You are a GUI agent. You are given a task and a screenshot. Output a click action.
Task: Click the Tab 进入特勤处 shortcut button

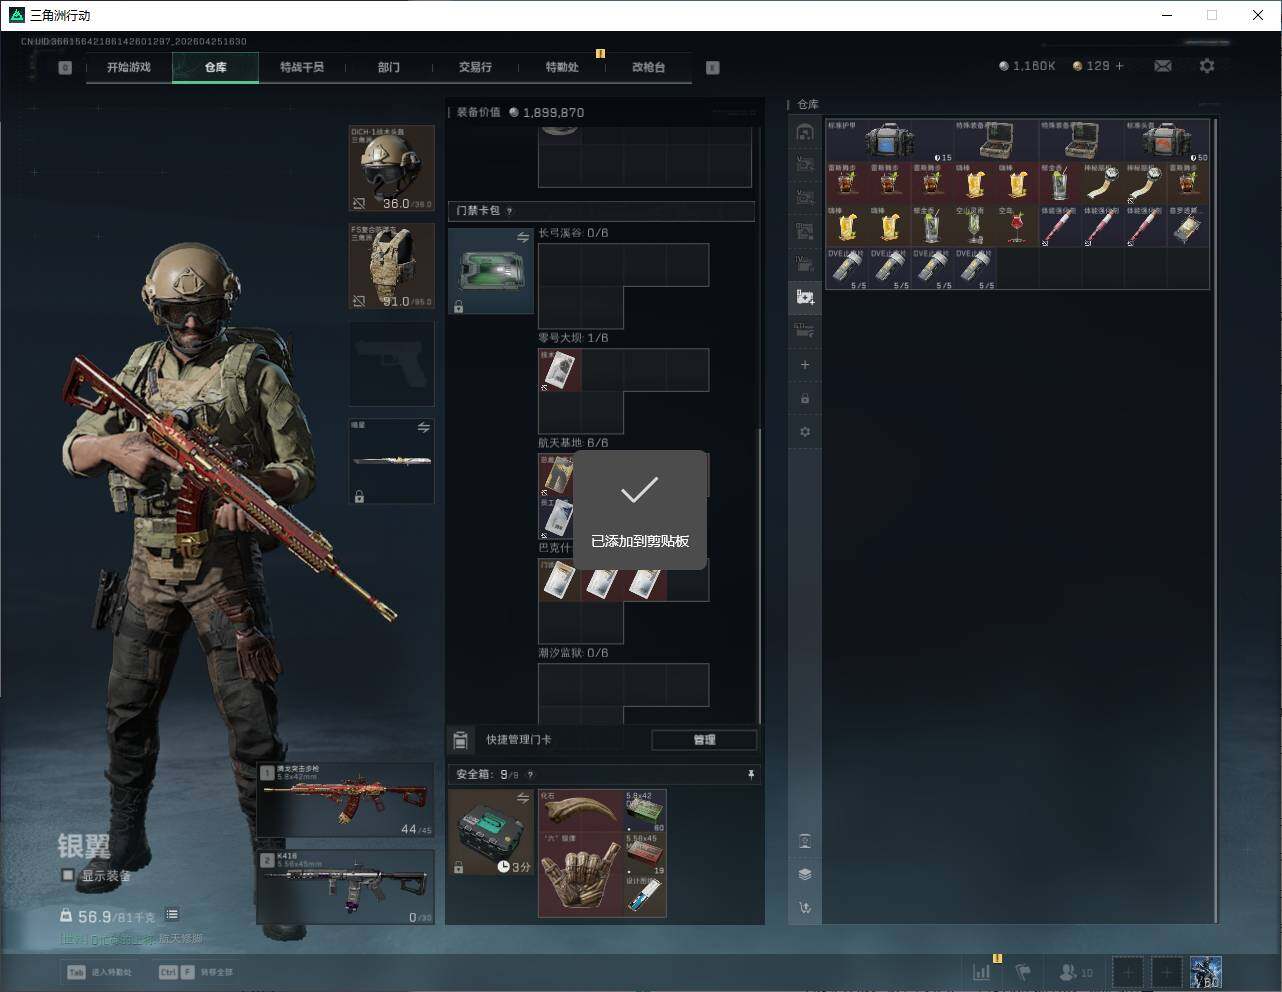click(99, 972)
